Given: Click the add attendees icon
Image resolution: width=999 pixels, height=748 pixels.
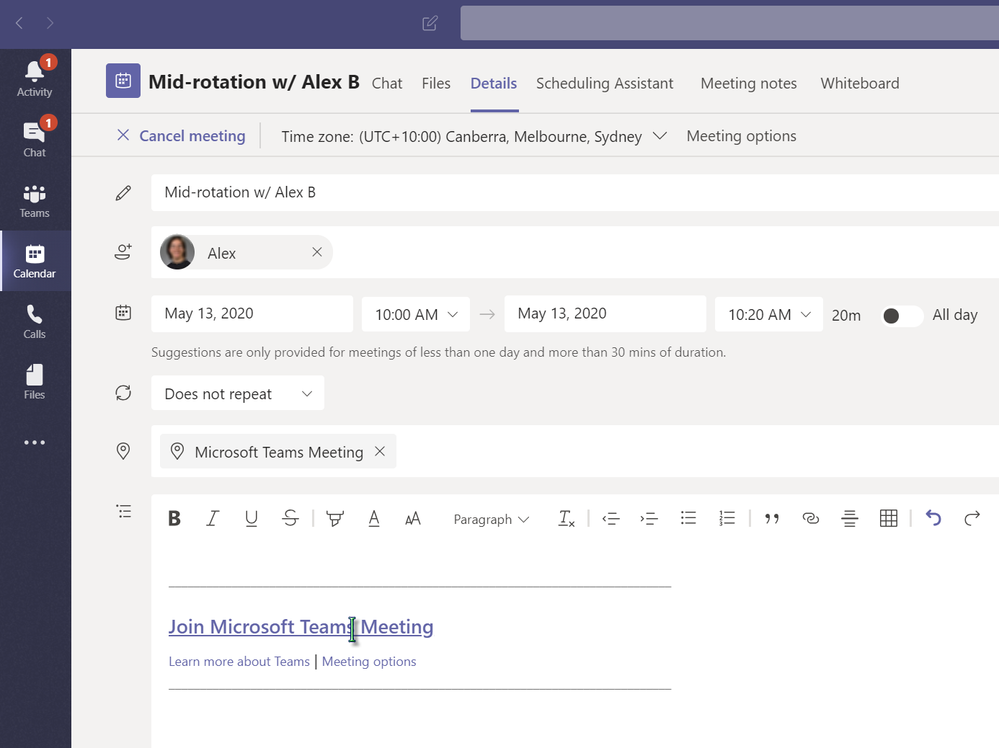Looking at the screenshot, I should coord(123,252).
